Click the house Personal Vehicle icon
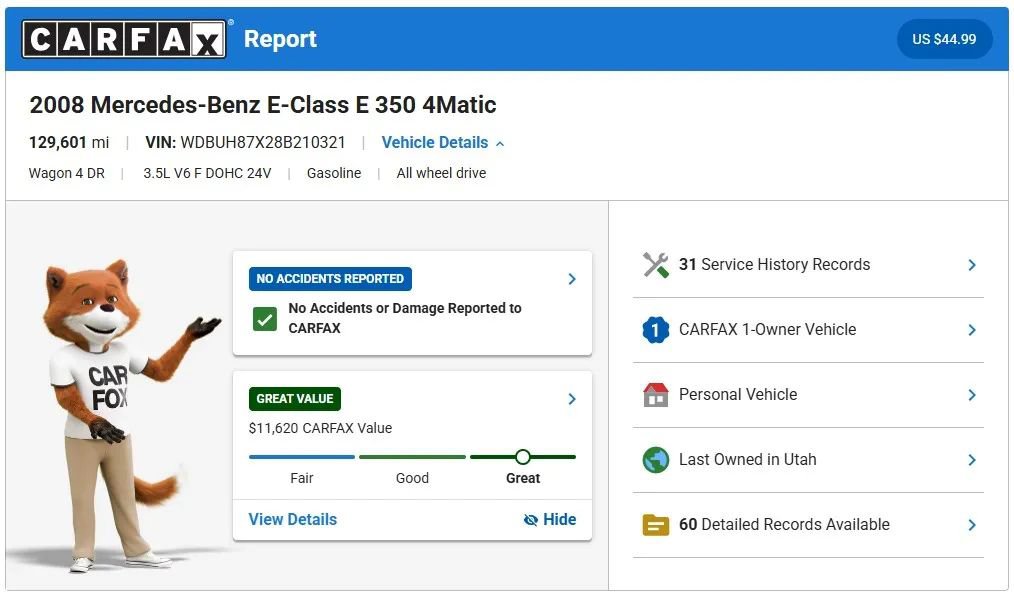 pyautogui.click(x=656, y=395)
